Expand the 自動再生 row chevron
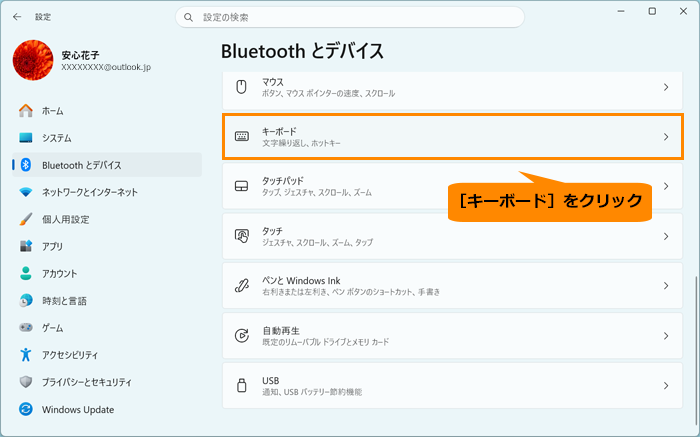The width and height of the screenshot is (700, 437). (666, 336)
